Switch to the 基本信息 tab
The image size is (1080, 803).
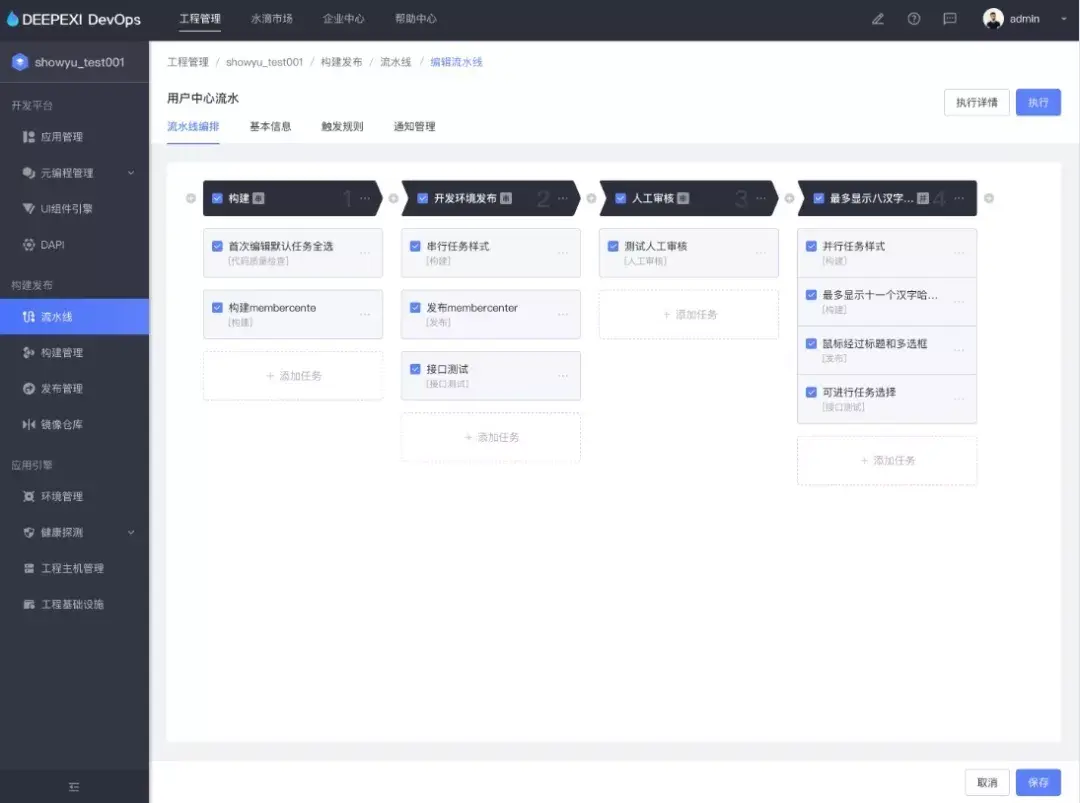point(270,127)
